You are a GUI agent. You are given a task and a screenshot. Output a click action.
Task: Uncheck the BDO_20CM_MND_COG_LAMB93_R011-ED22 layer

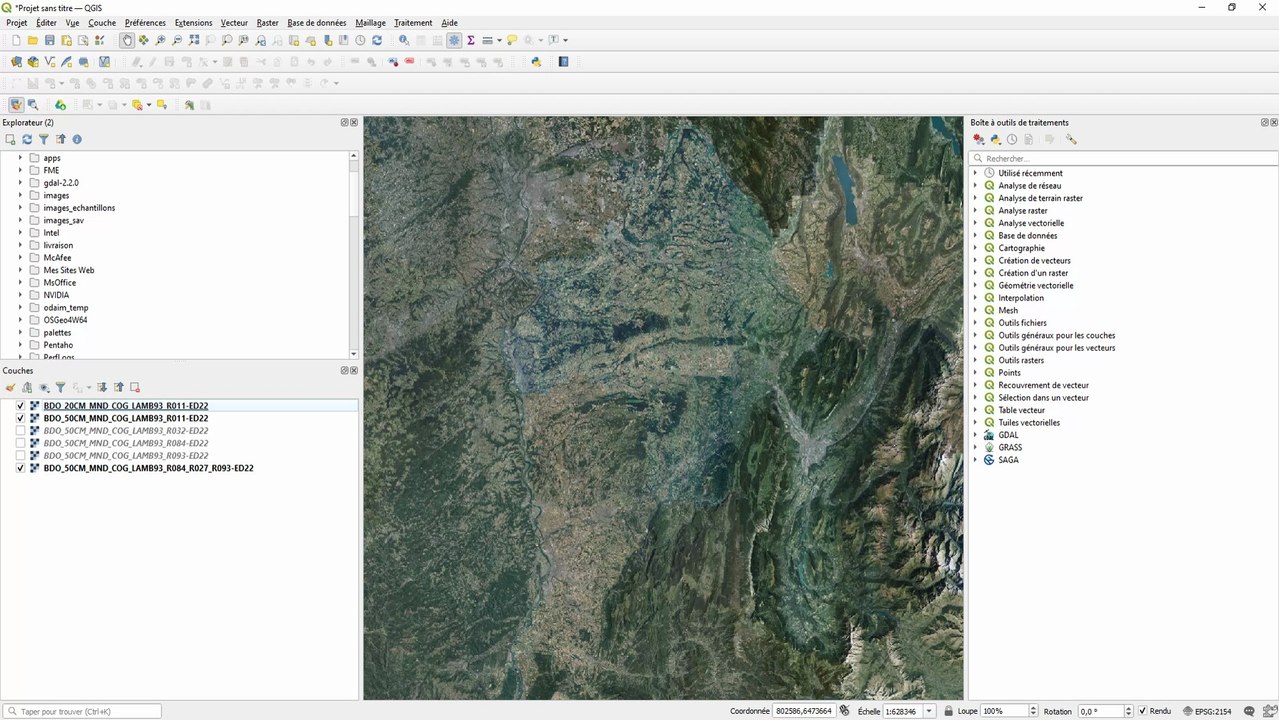[20, 406]
